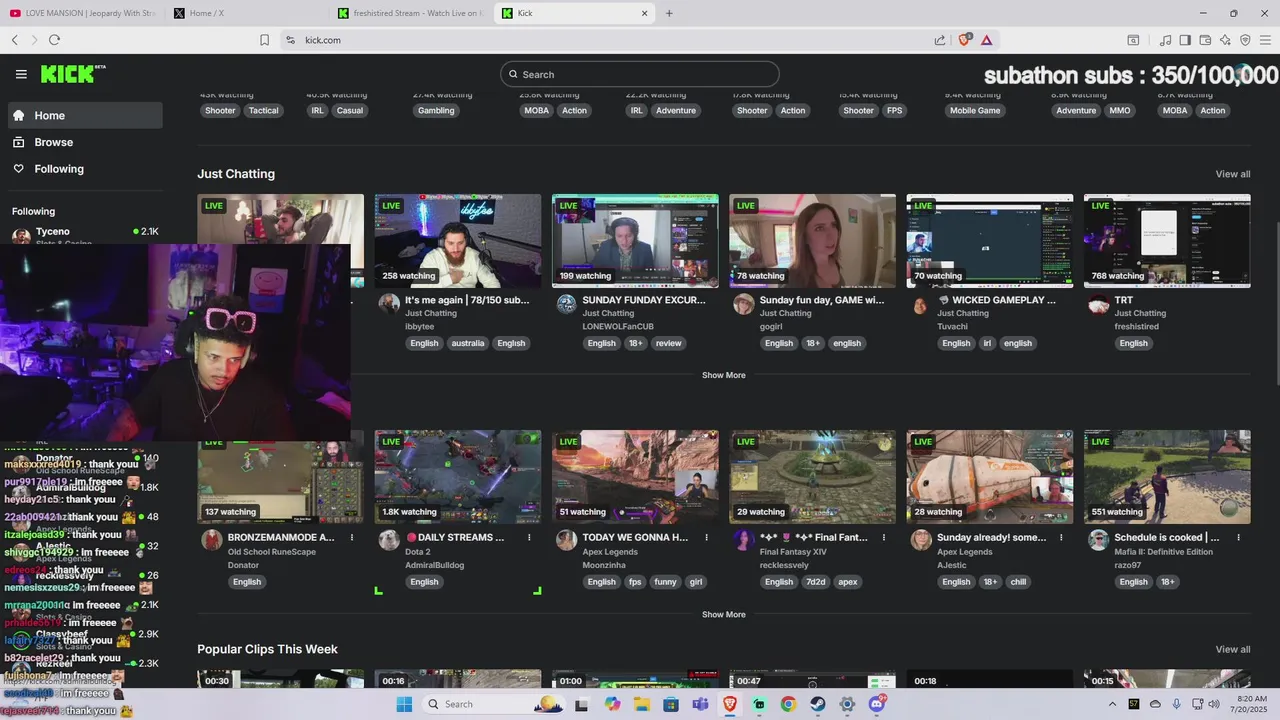Image resolution: width=1280 pixels, height=720 pixels.
Task: Go back with browser back arrow
Action: (15, 40)
